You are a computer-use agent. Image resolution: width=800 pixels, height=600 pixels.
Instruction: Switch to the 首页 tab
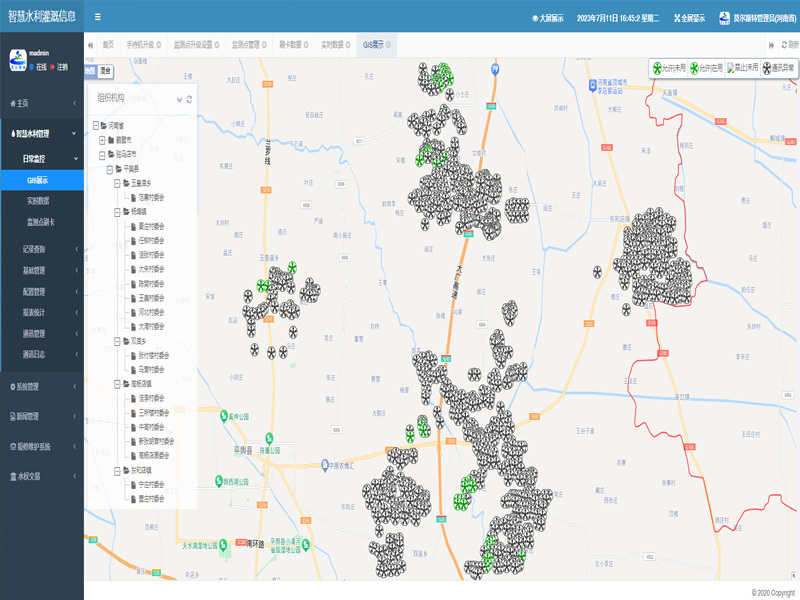pyautogui.click(x=107, y=45)
